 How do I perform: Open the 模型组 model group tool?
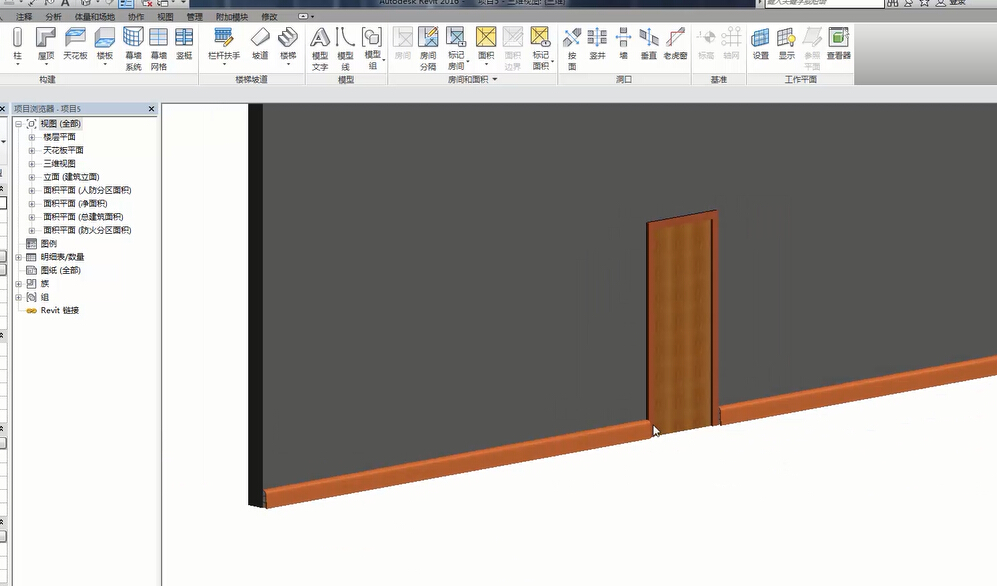click(373, 48)
